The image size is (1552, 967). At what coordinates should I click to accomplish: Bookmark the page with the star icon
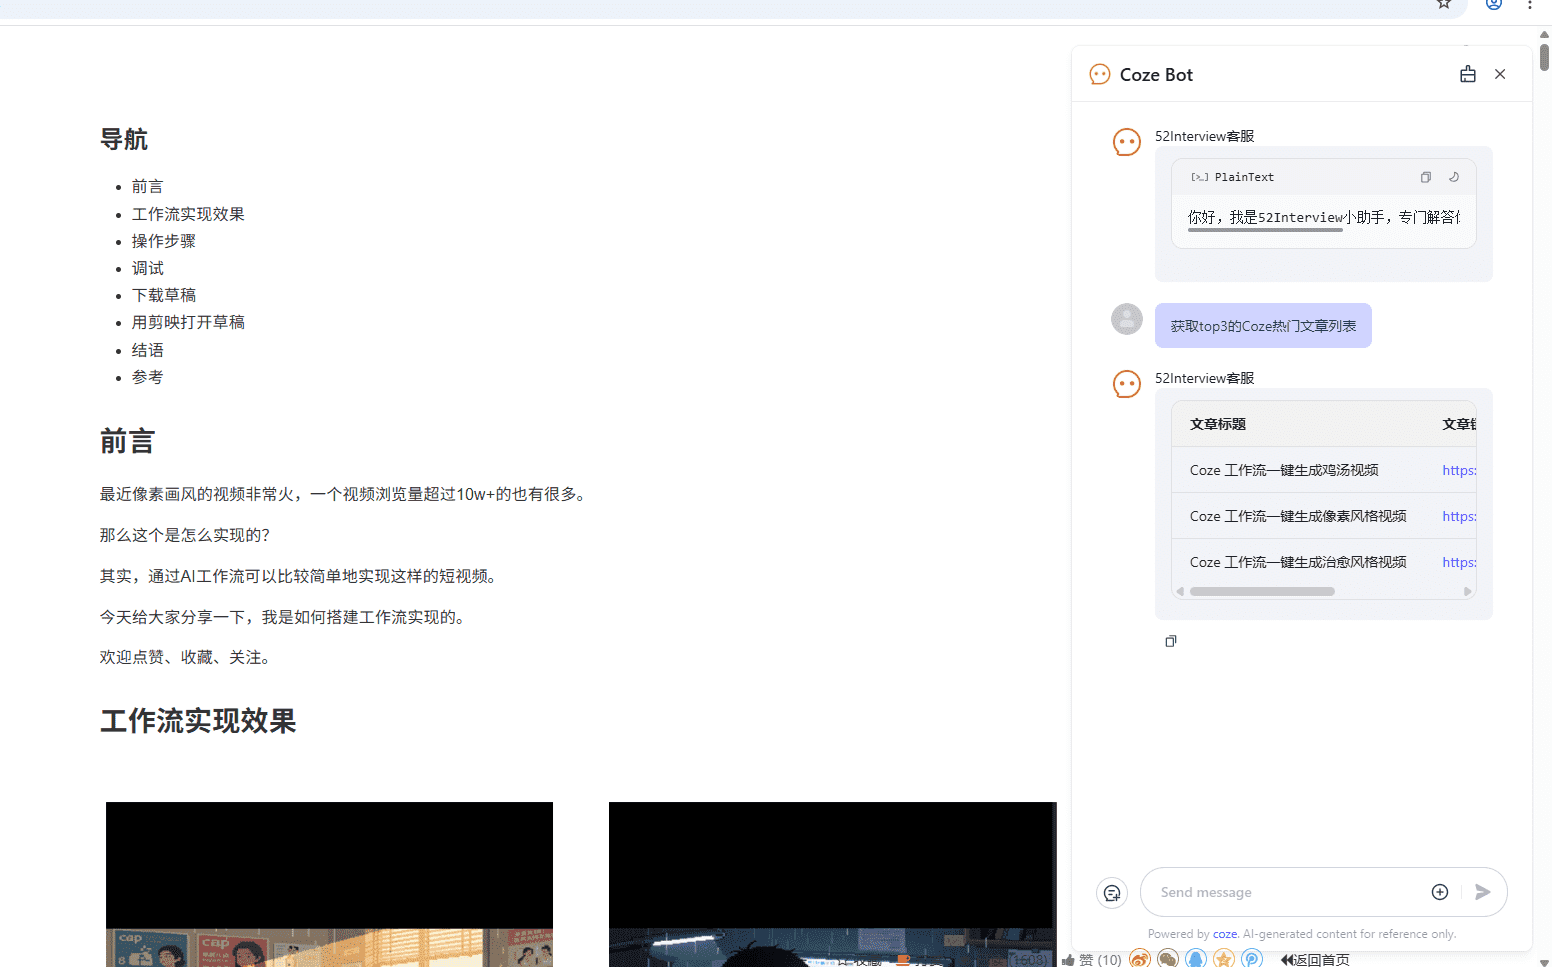pyautogui.click(x=1444, y=4)
